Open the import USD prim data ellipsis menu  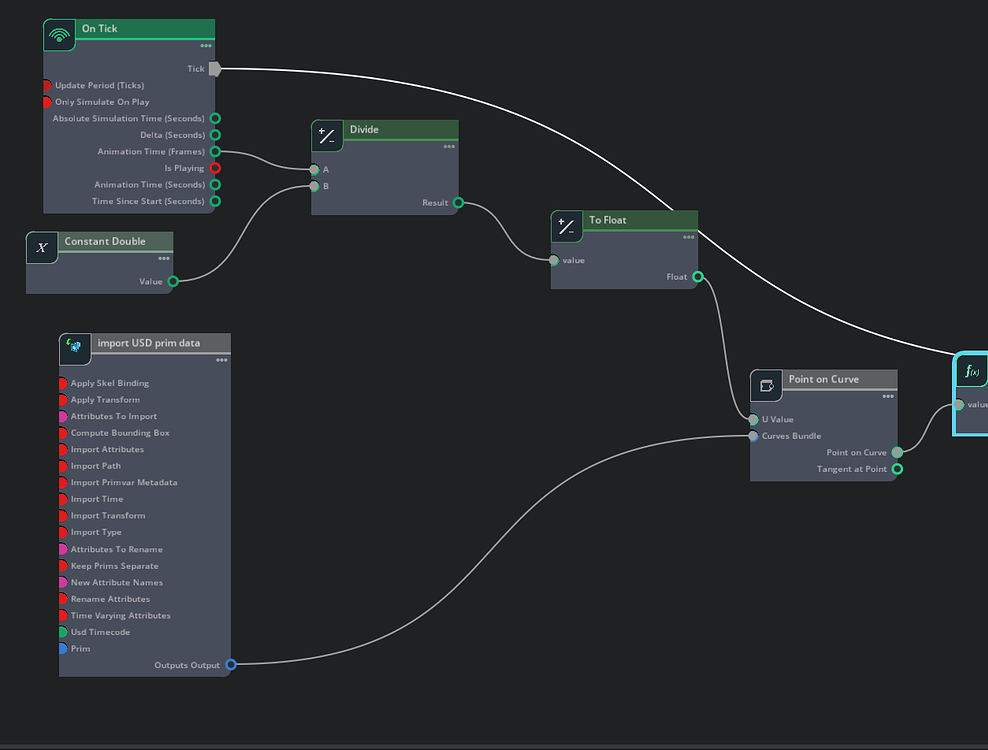pos(220,360)
